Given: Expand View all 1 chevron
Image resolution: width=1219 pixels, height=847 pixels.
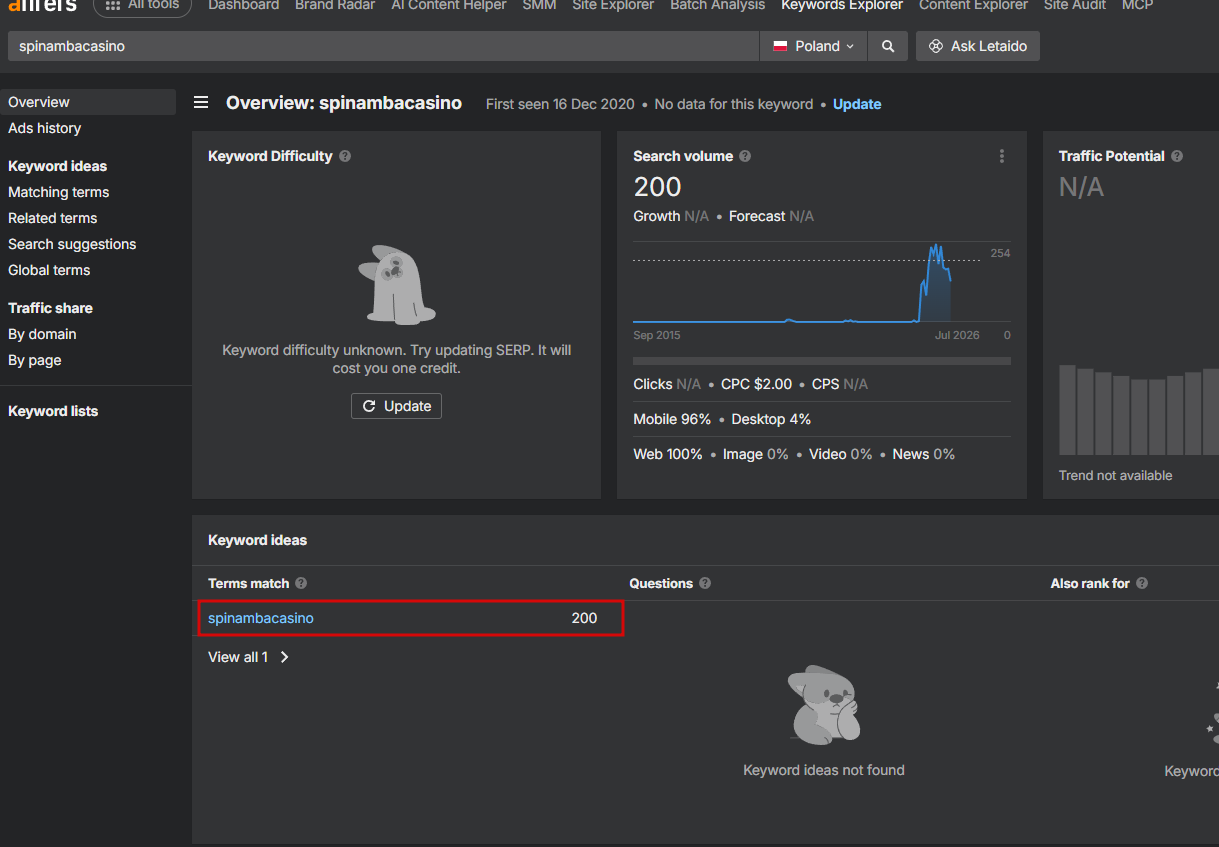Looking at the screenshot, I should pos(285,657).
